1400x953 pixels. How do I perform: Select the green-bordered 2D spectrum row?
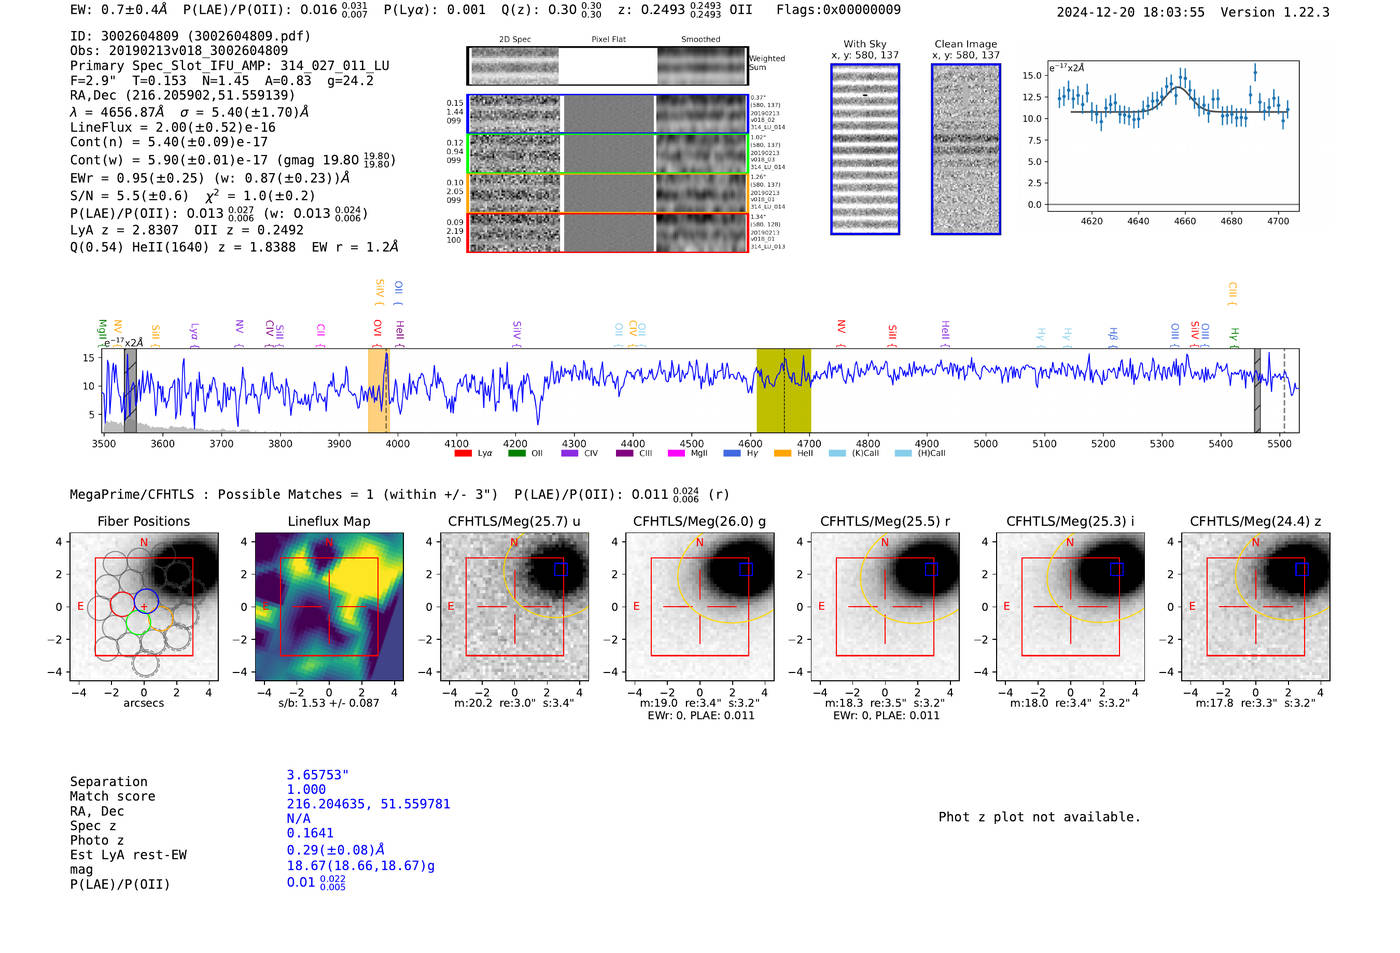click(608, 154)
